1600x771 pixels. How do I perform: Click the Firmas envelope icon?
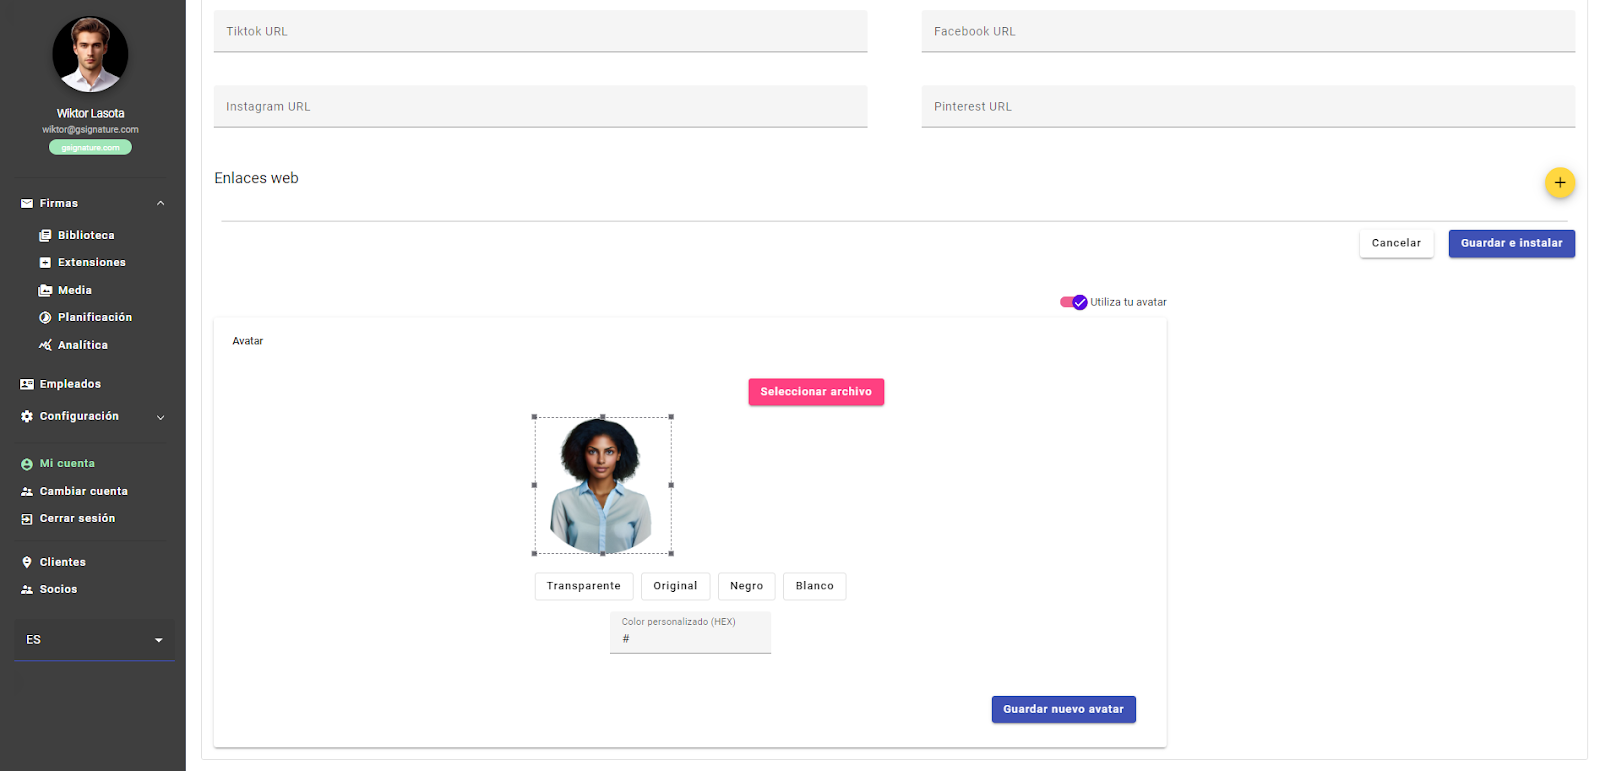pos(27,203)
